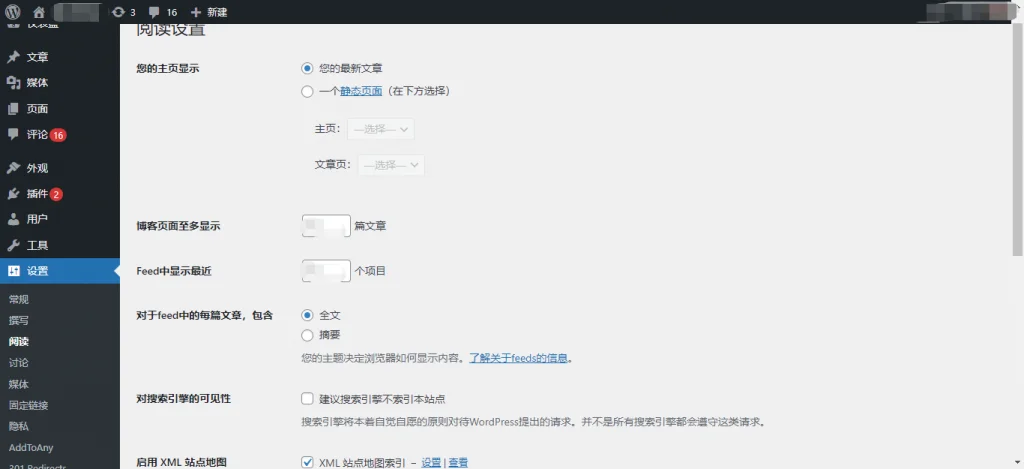Uncheck XML 站点地图索引 checkbox

[307, 462]
